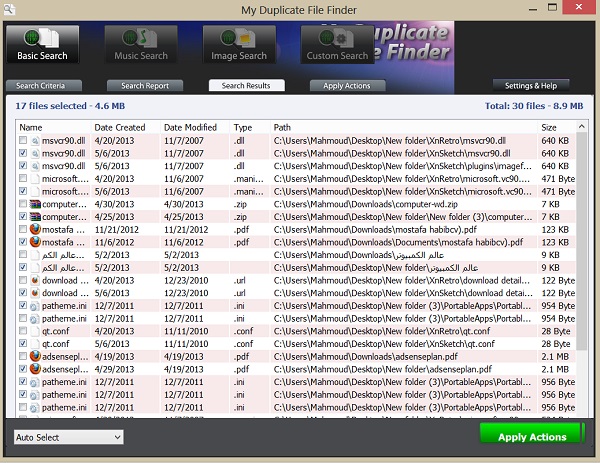Click the green Apply Actions button
Image resolution: width=600 pixels, height=463 pixels.
(x=530, y=434)
